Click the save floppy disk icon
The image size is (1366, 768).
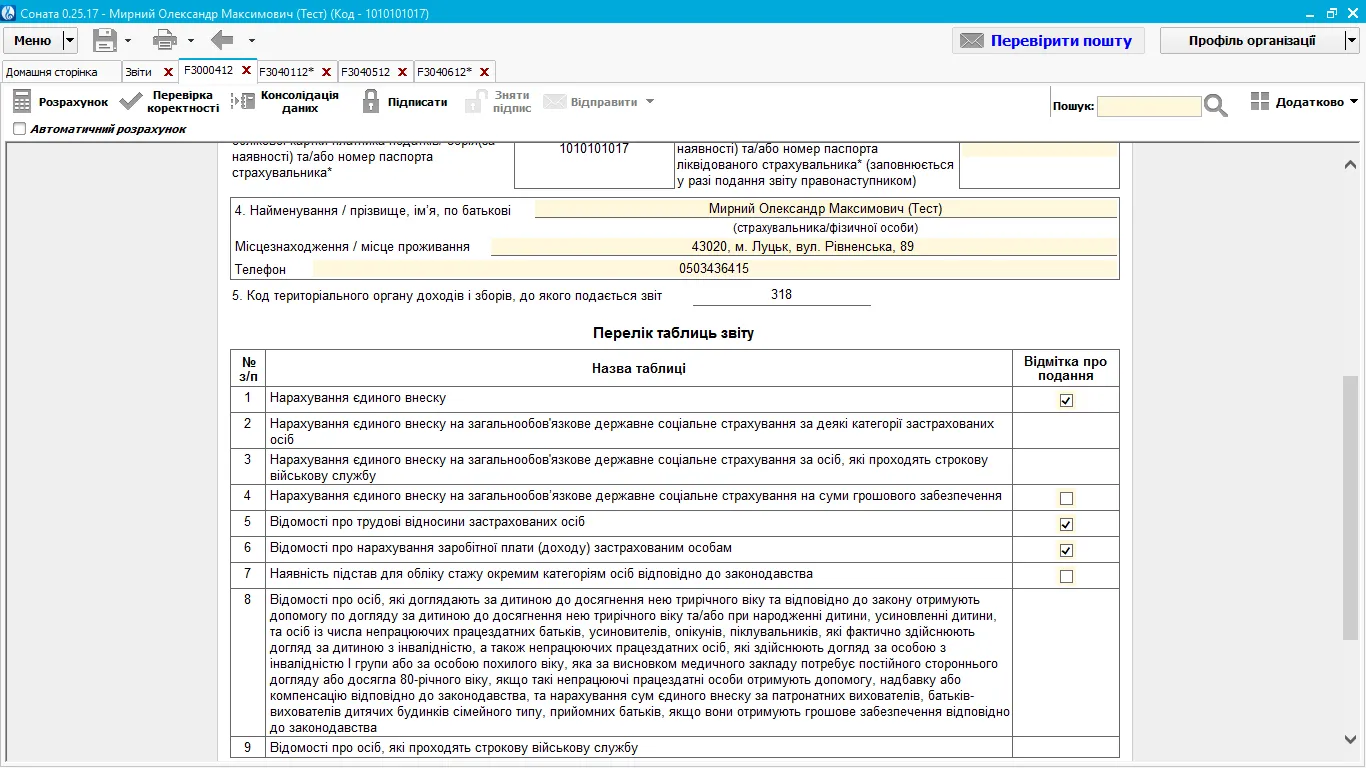pos(105,40)
